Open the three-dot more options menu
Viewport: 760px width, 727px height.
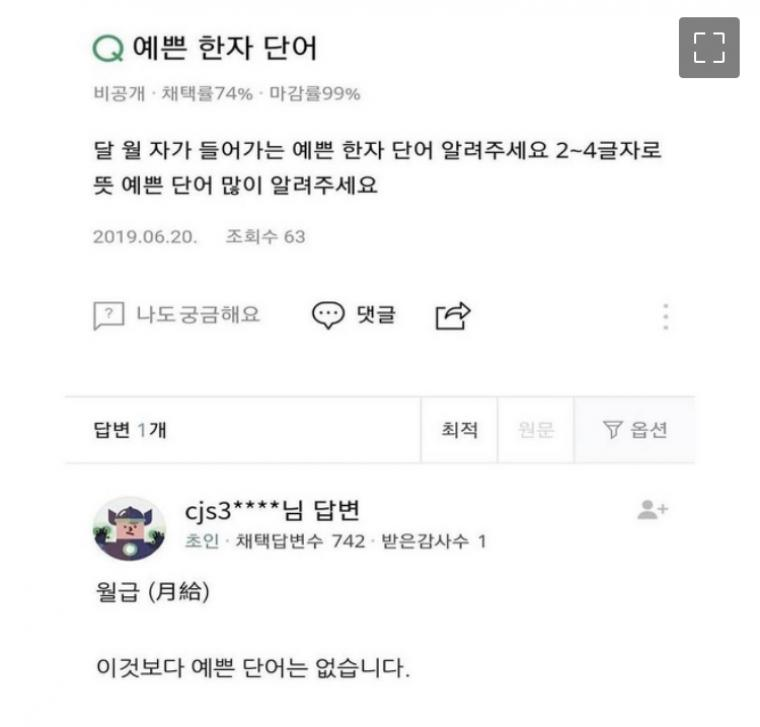tap(666, 317)
